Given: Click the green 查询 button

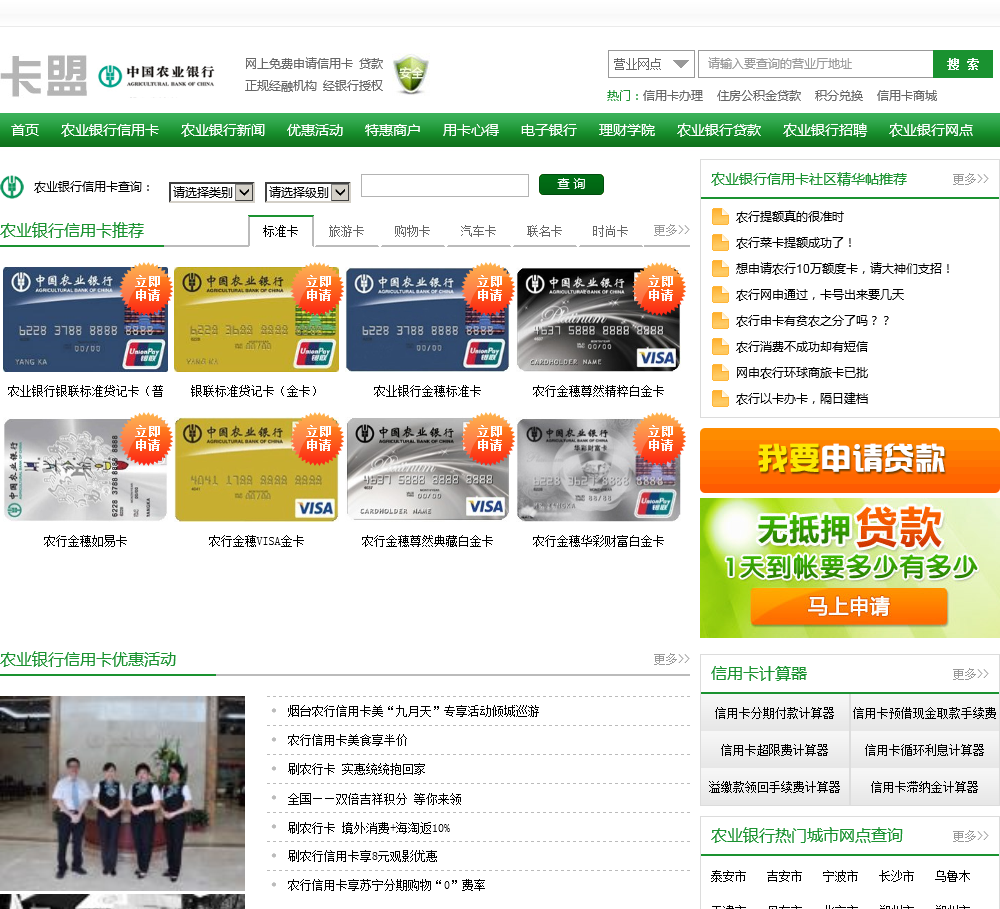Looking at the screenshot, I should (571, 184).
